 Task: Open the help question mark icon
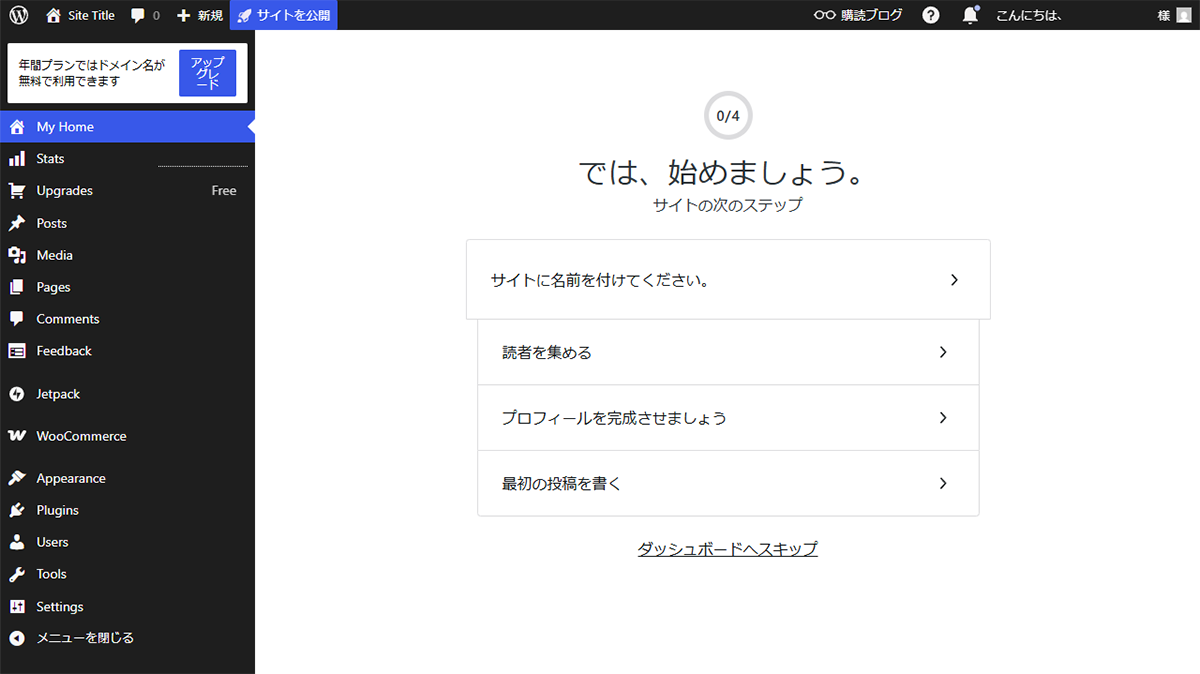(x=931, y=15)
